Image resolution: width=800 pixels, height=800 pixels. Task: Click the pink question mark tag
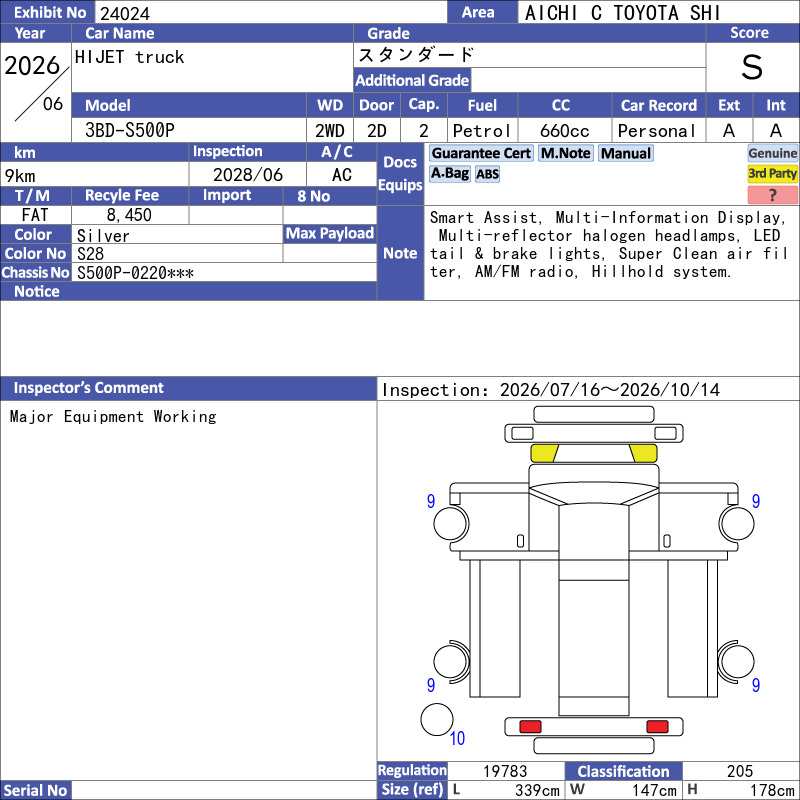tap(772, 195)
